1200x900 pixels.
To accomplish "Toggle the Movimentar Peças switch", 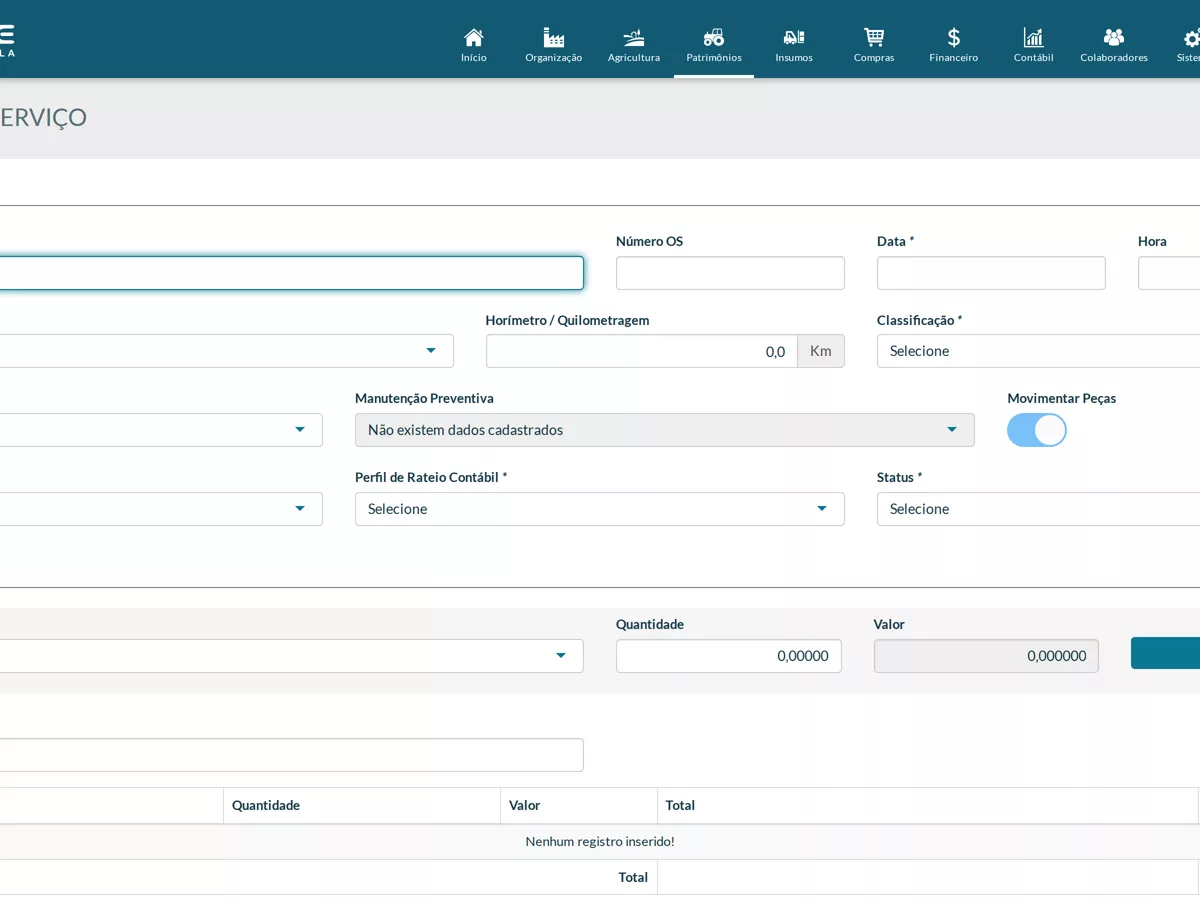I will [x=1037, y=430].
